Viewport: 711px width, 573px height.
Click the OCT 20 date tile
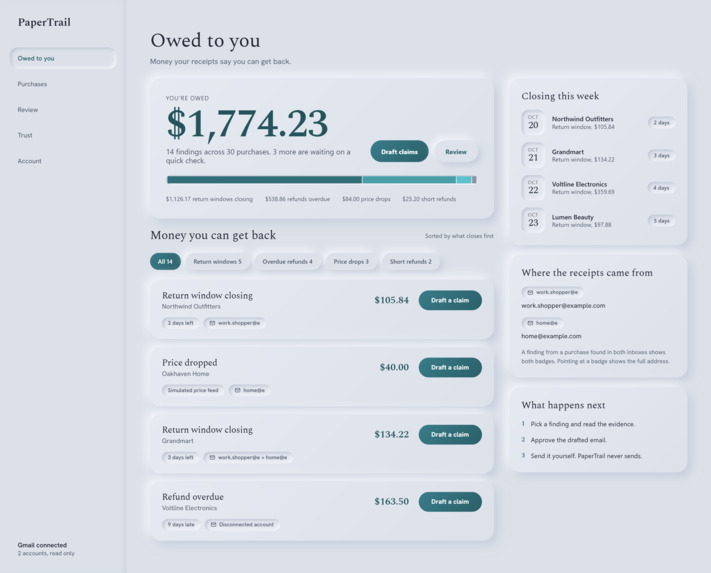pyautogui.click(x=533, y=122)
